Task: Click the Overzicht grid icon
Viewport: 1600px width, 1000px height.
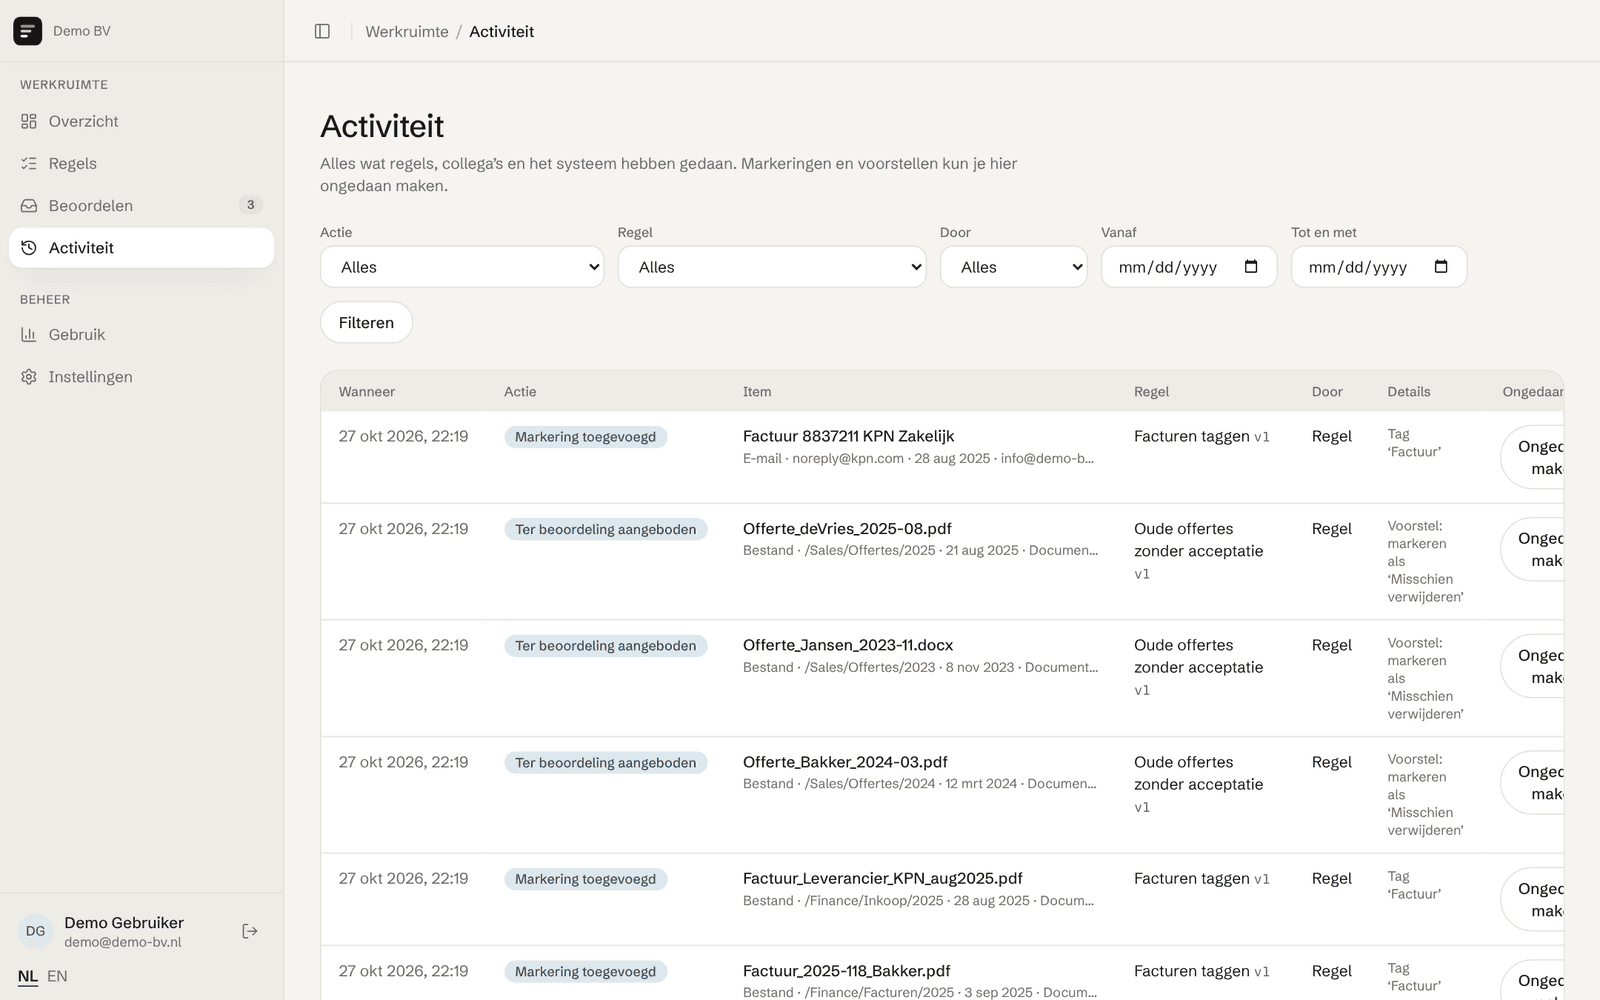Action: pyautogui.click(x=29, y=121)
